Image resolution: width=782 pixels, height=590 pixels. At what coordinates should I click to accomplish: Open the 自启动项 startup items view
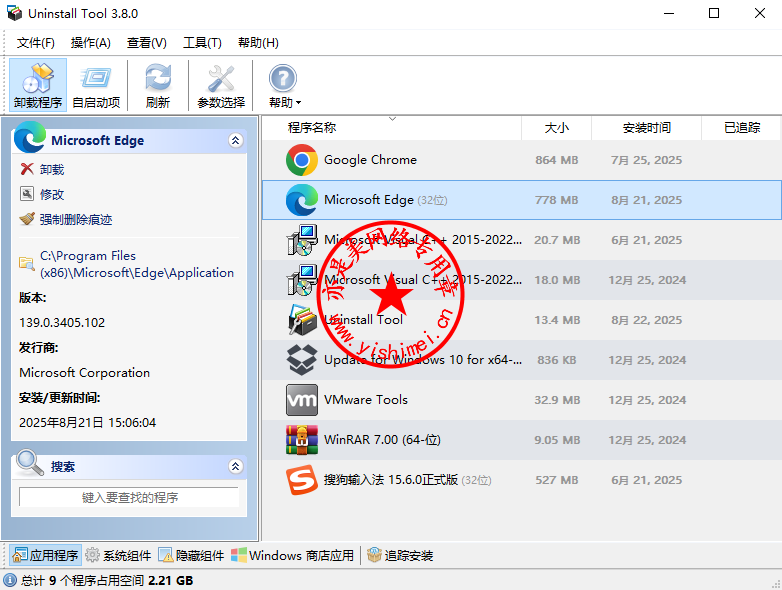point(96,85)
